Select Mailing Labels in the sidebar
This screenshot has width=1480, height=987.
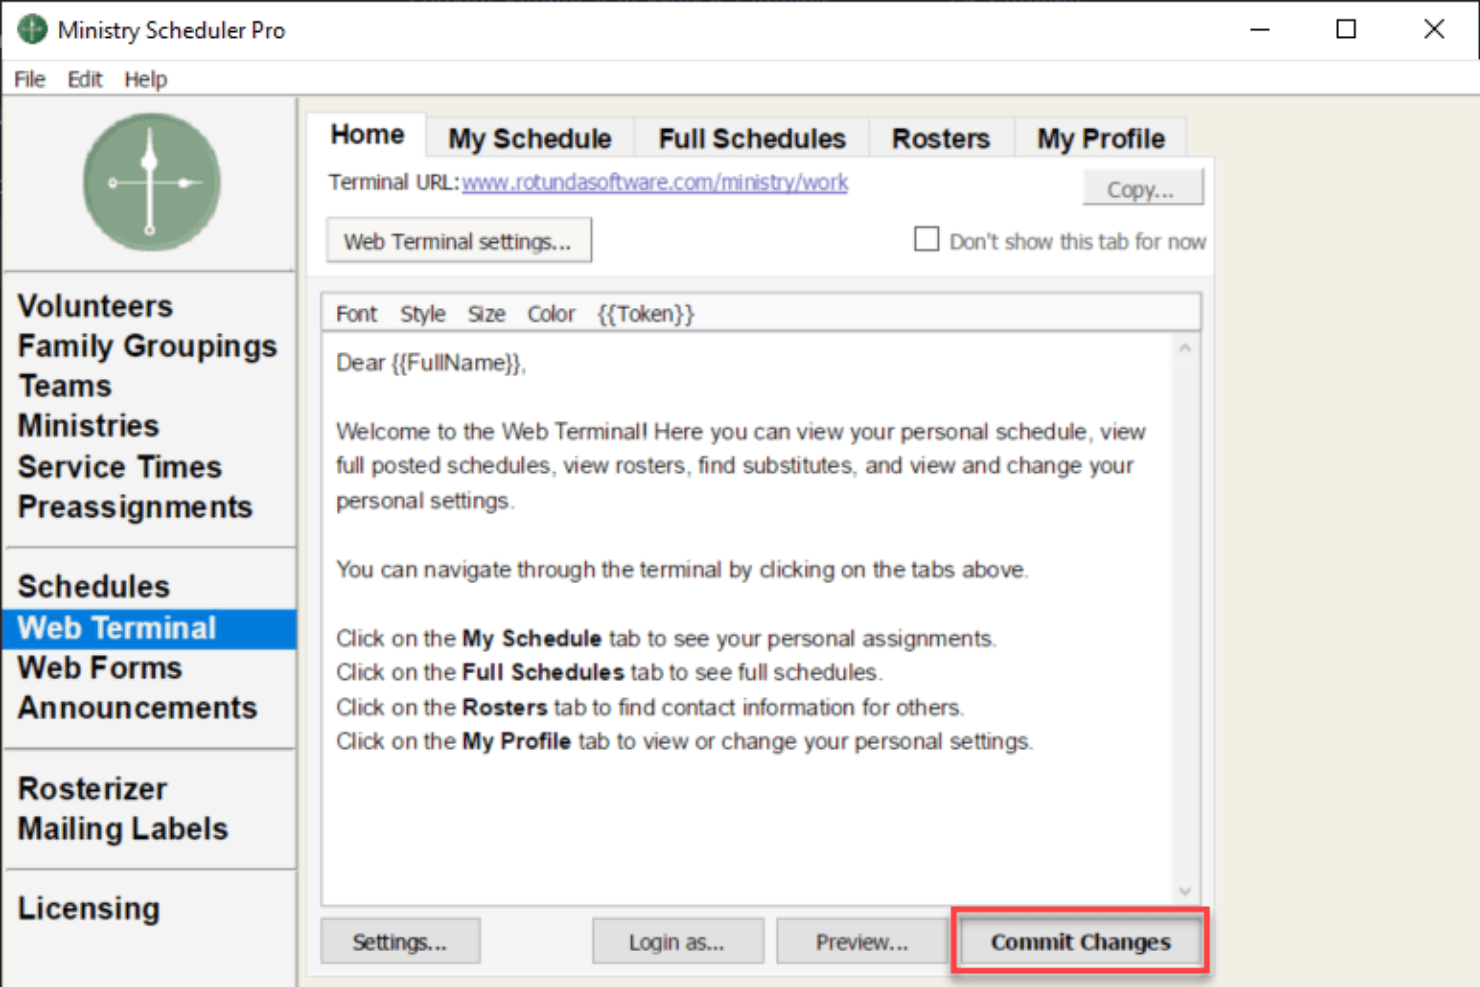click(122, 829)
